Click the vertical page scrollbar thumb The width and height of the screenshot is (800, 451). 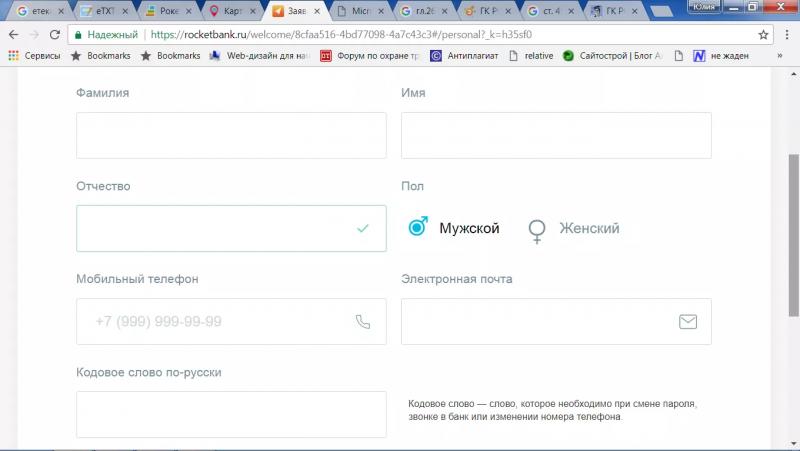793,235
